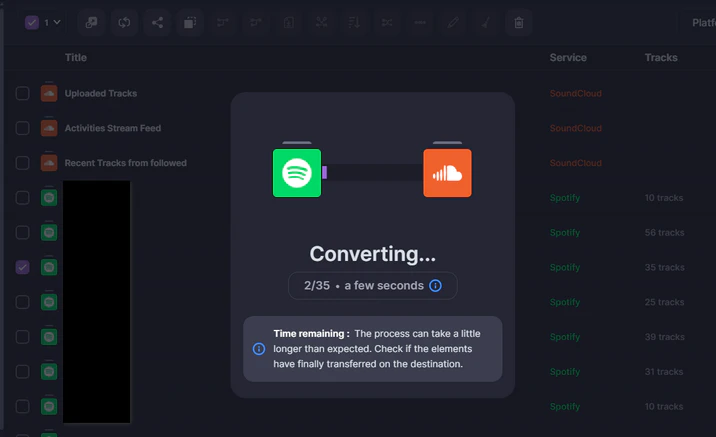Open the Activities Stream Feed playlist

[x=112, y=128]
